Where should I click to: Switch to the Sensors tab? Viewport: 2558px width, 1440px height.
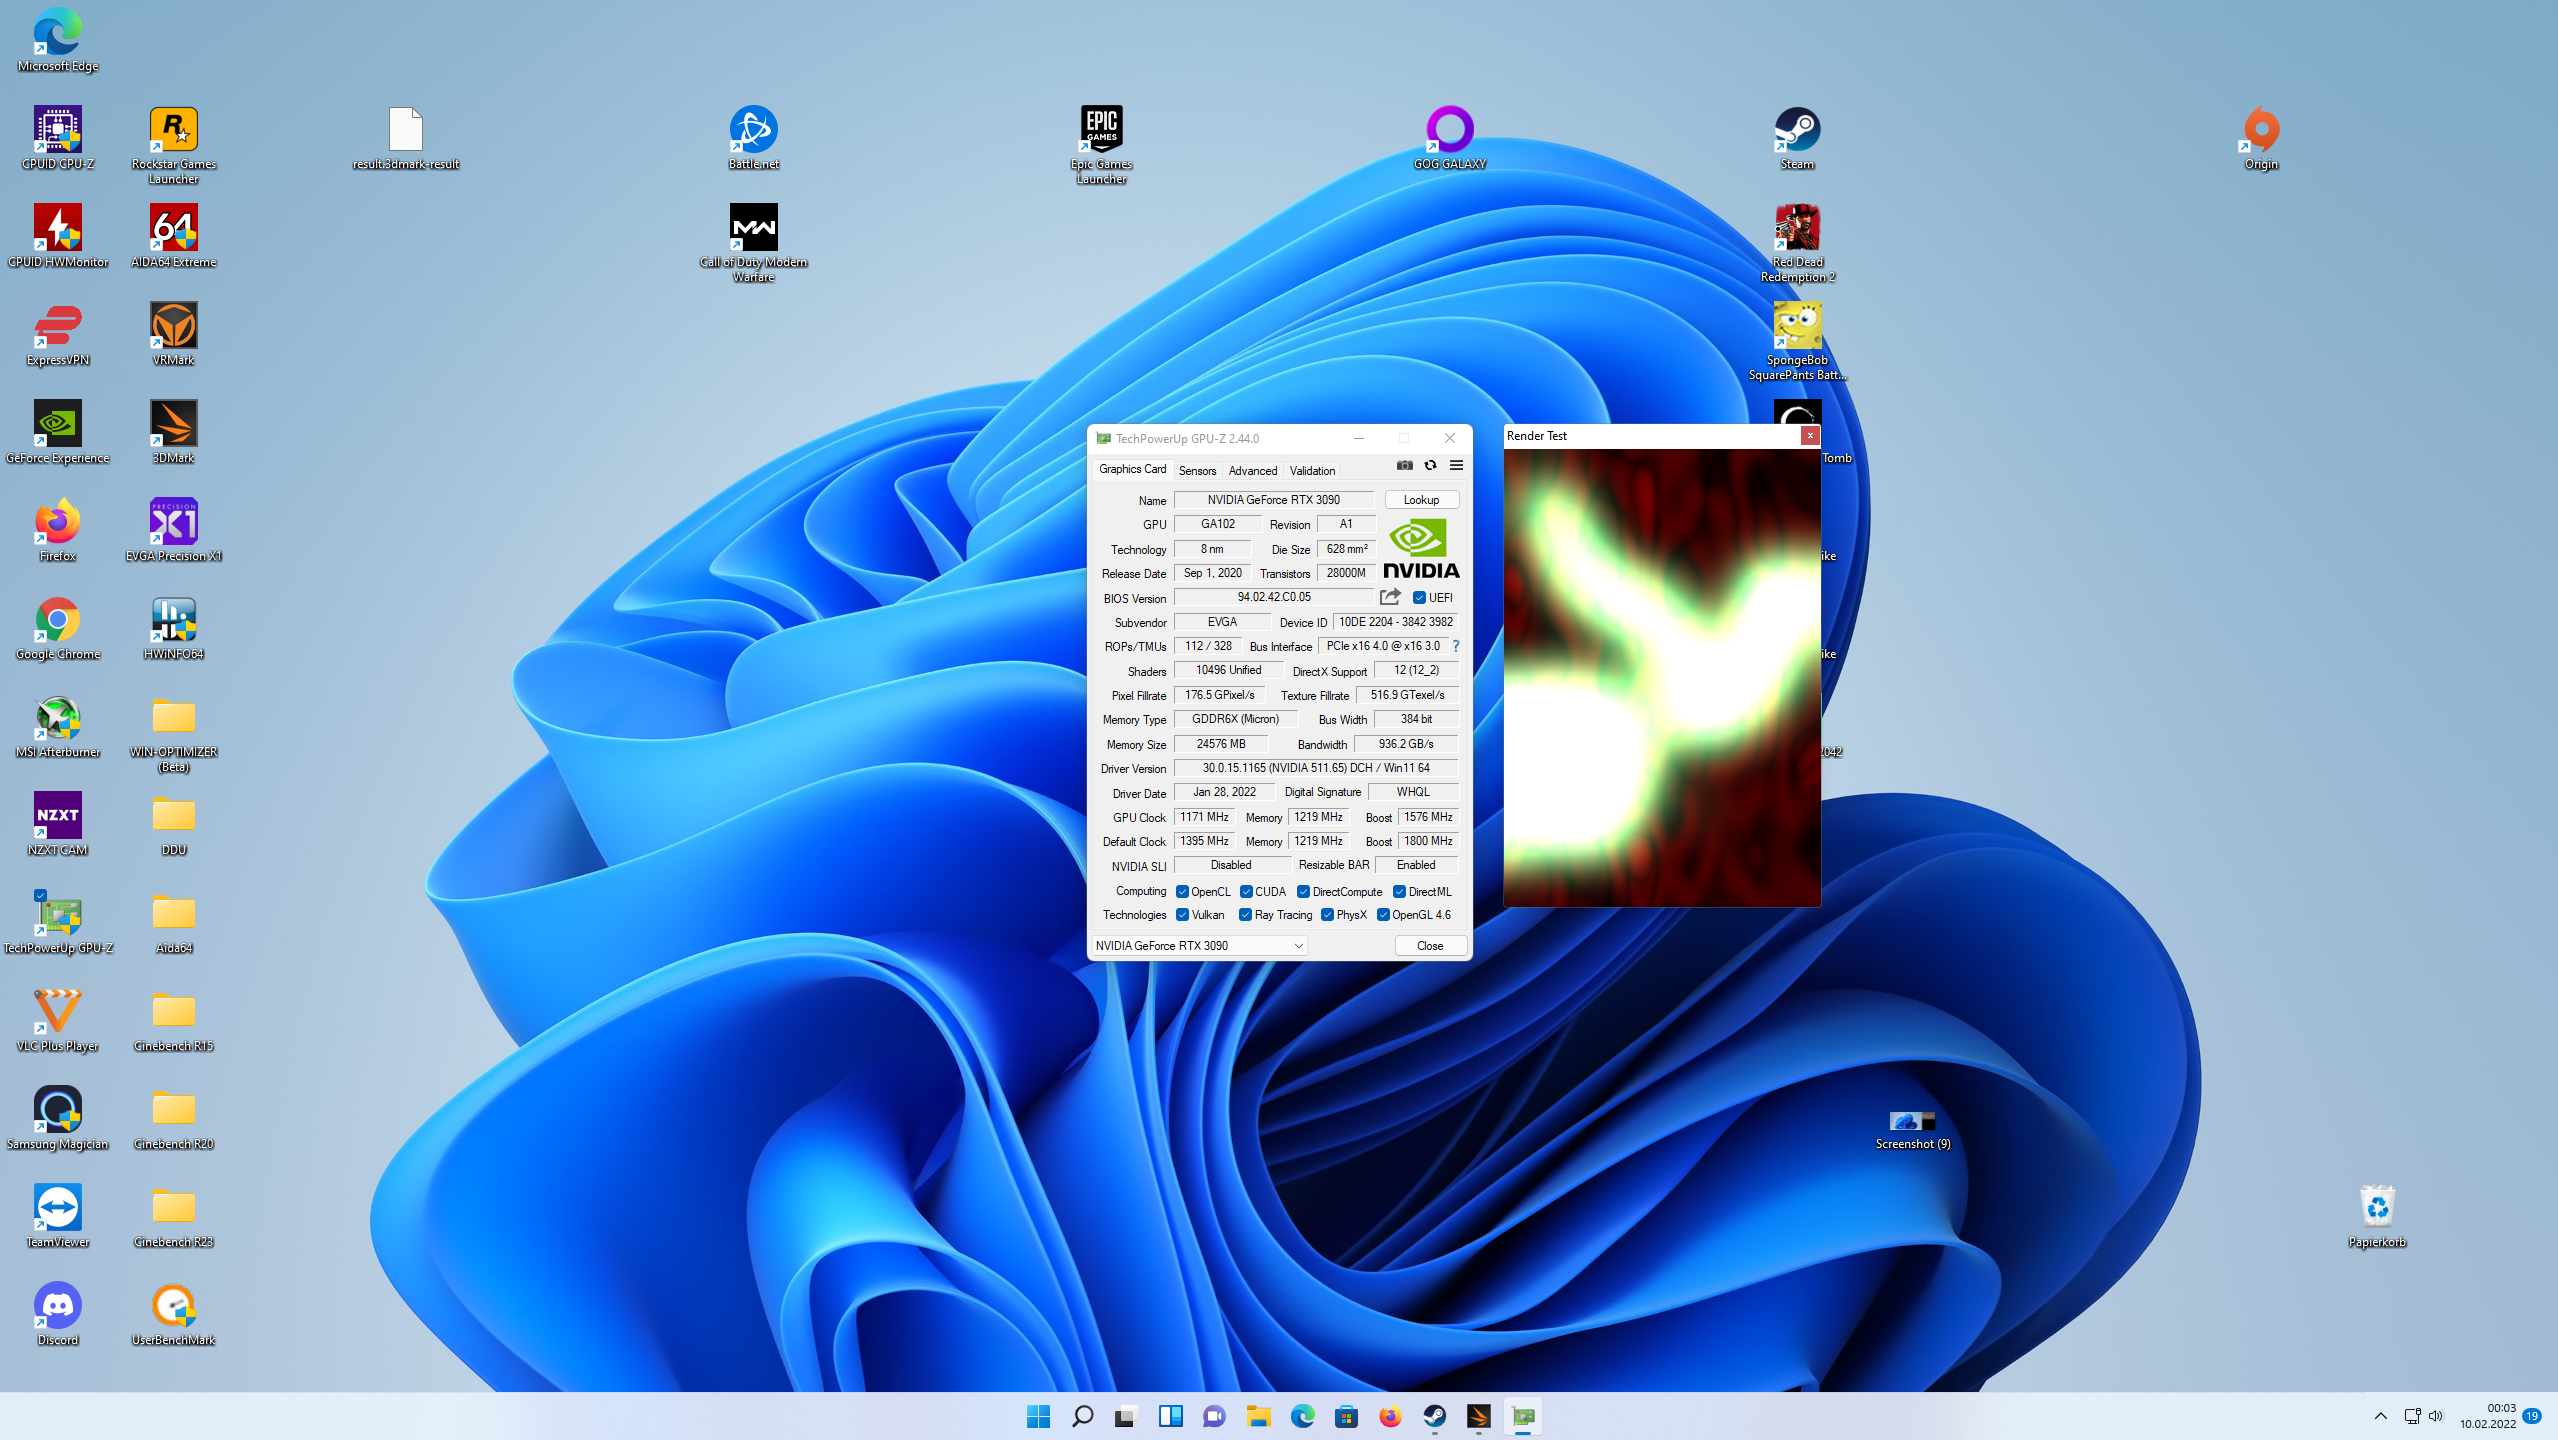pyautogui.click(x=1197, y=471)
